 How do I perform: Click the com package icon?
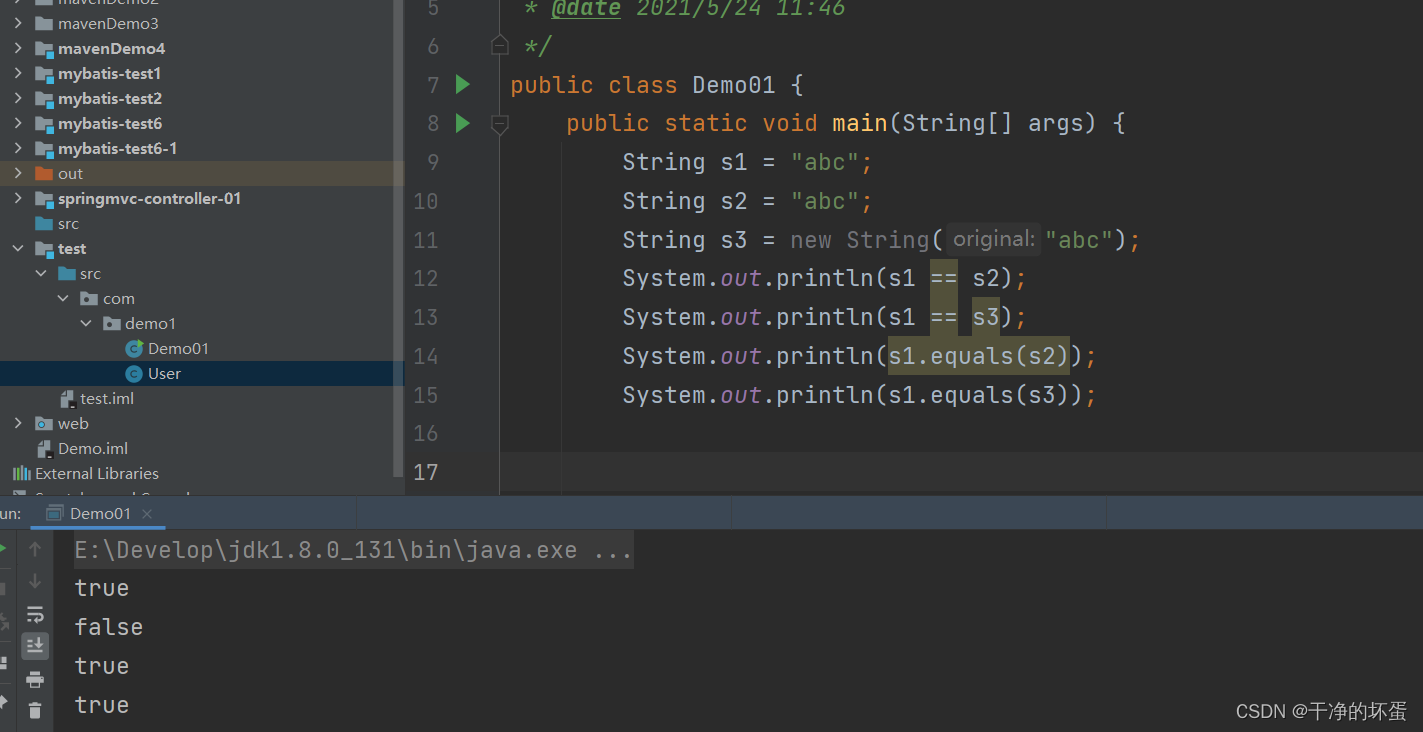point(89,299)
